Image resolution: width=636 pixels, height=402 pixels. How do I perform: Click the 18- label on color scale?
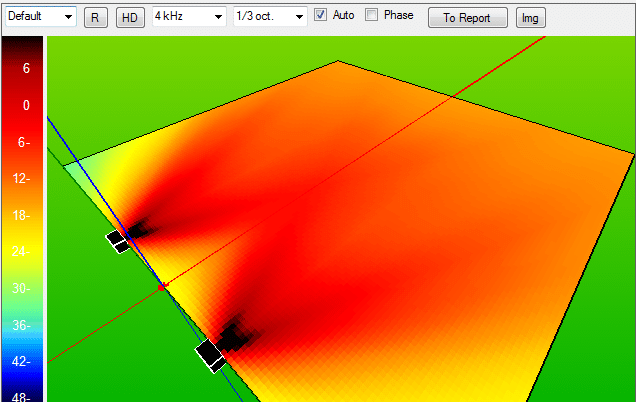21,215
